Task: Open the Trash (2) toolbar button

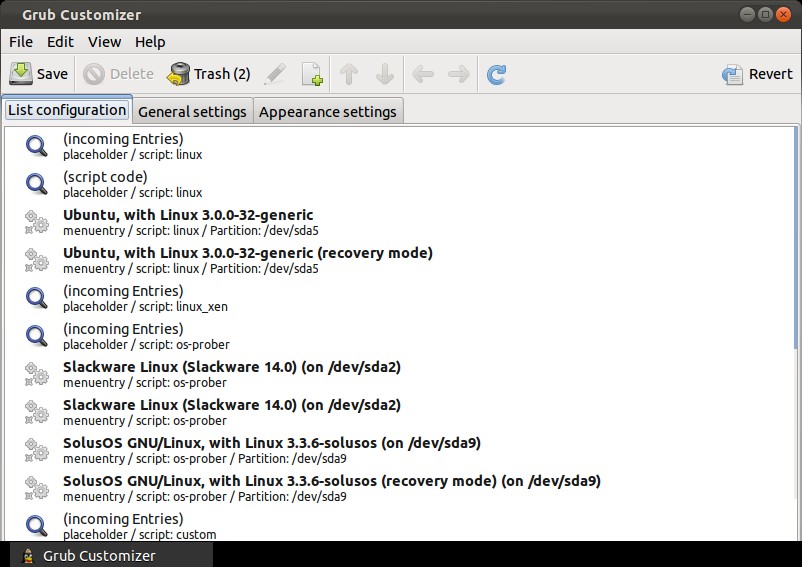Action: pyautogui.click(x=209, y=74)
